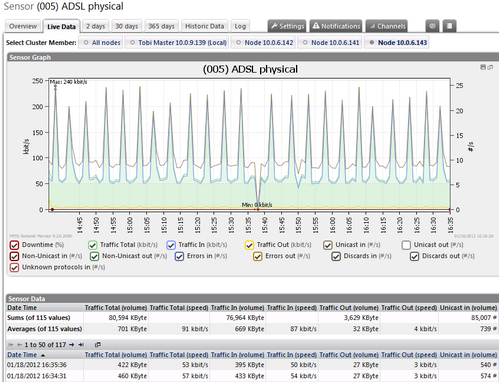Viewport: 499px width, 382px height.
Task: Go to previous page of data table
Action: [x=19, y=345]
